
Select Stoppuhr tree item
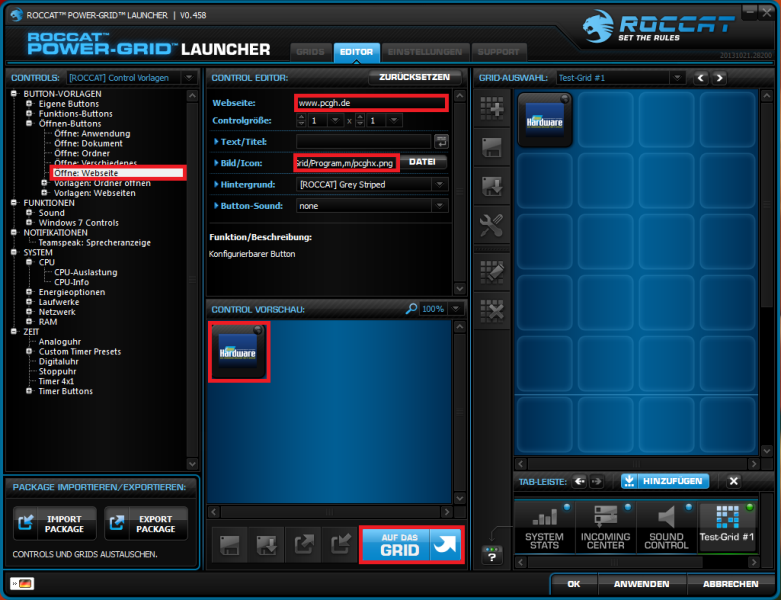click(x=57, y=371)
